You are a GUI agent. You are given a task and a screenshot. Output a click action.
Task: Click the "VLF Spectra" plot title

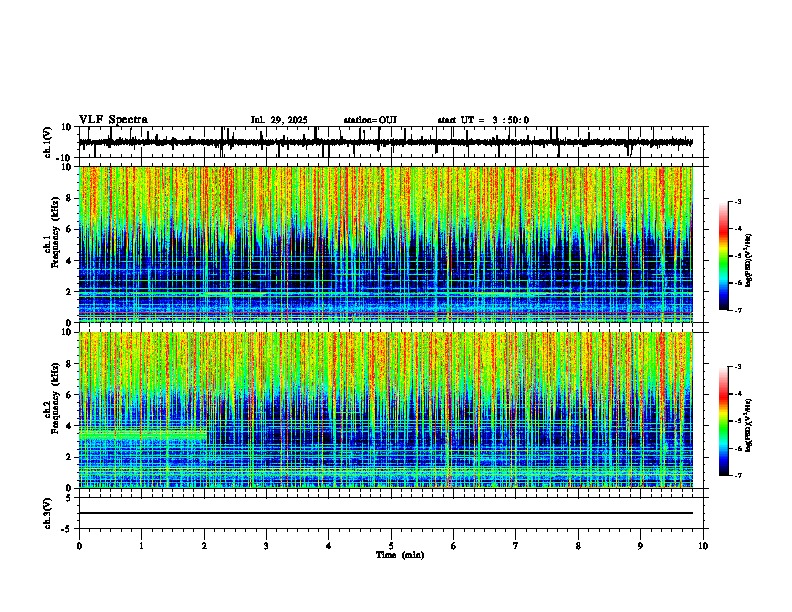coord(113,120)
